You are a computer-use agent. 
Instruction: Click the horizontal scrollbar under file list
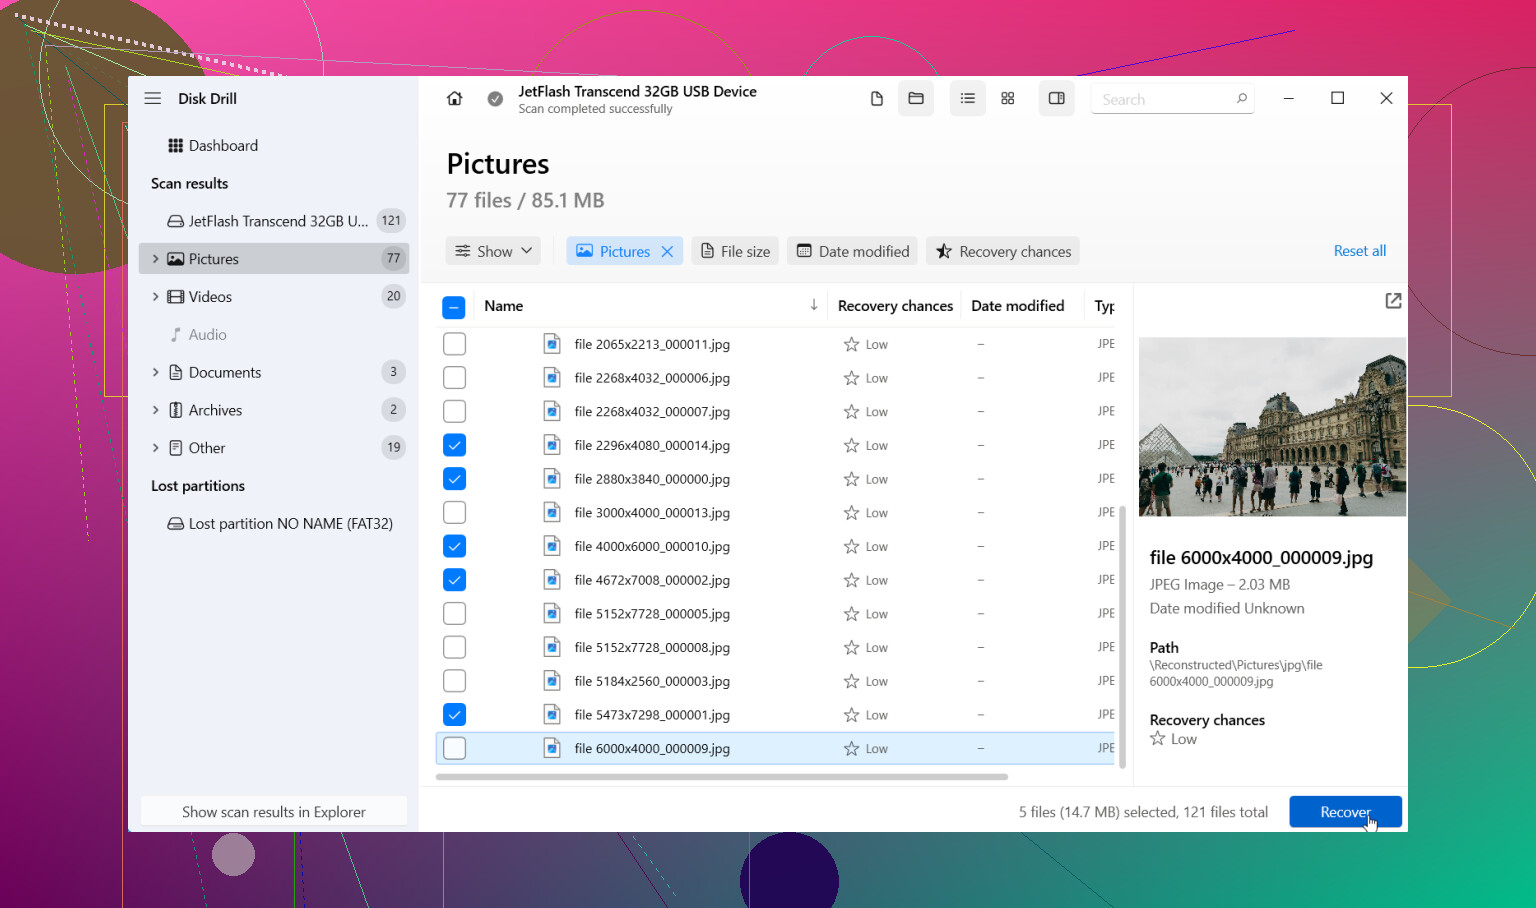[x=722, y=777]
